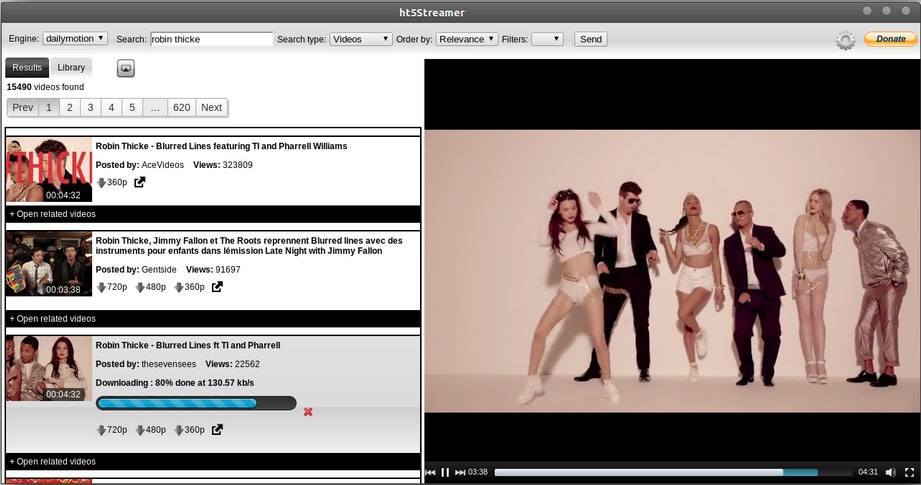Image resolution: width=921 pixels, height=485 pixels.
Task: Open AceVideos video in external browser
Action: tap(140, 182)
